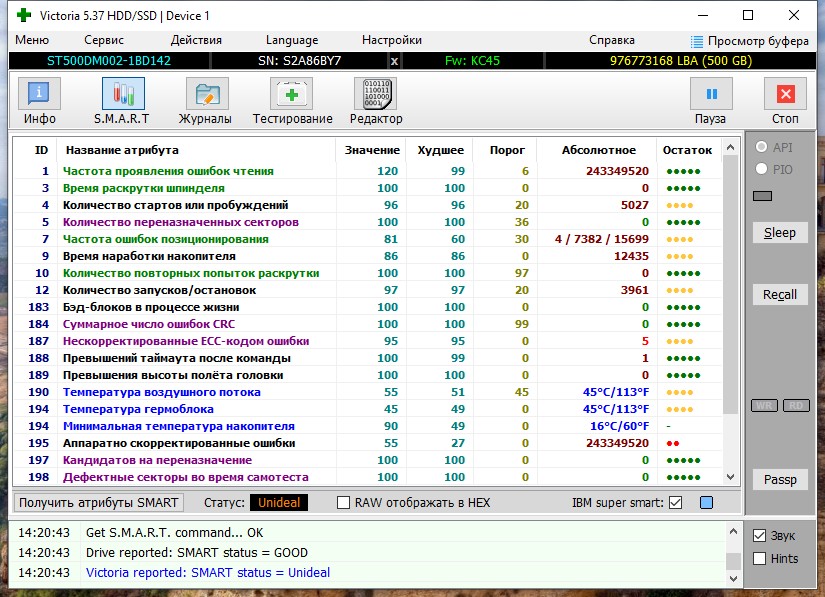Open the Language menu
Image resolution: width=825 pixels, height=597 pixels.
point(292,40)
